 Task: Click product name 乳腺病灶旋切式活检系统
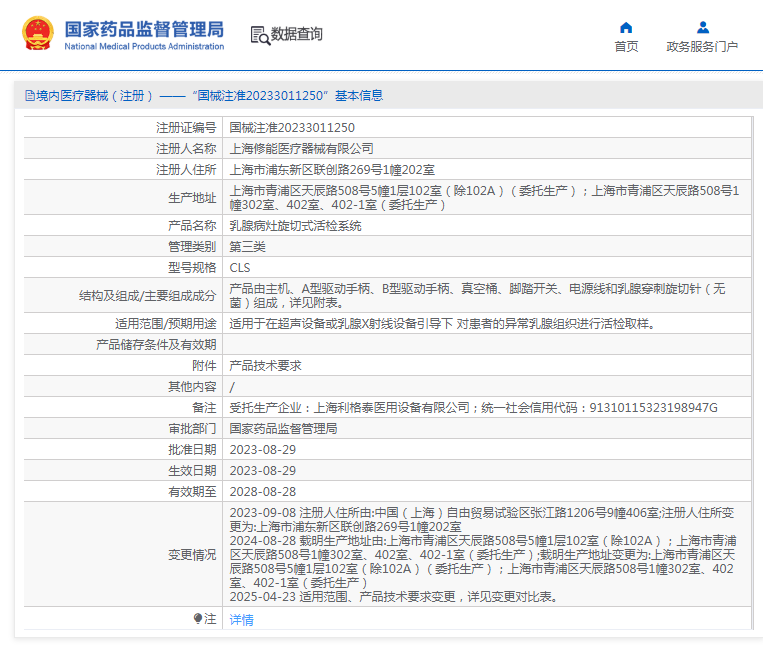click(x=295, y=226)
